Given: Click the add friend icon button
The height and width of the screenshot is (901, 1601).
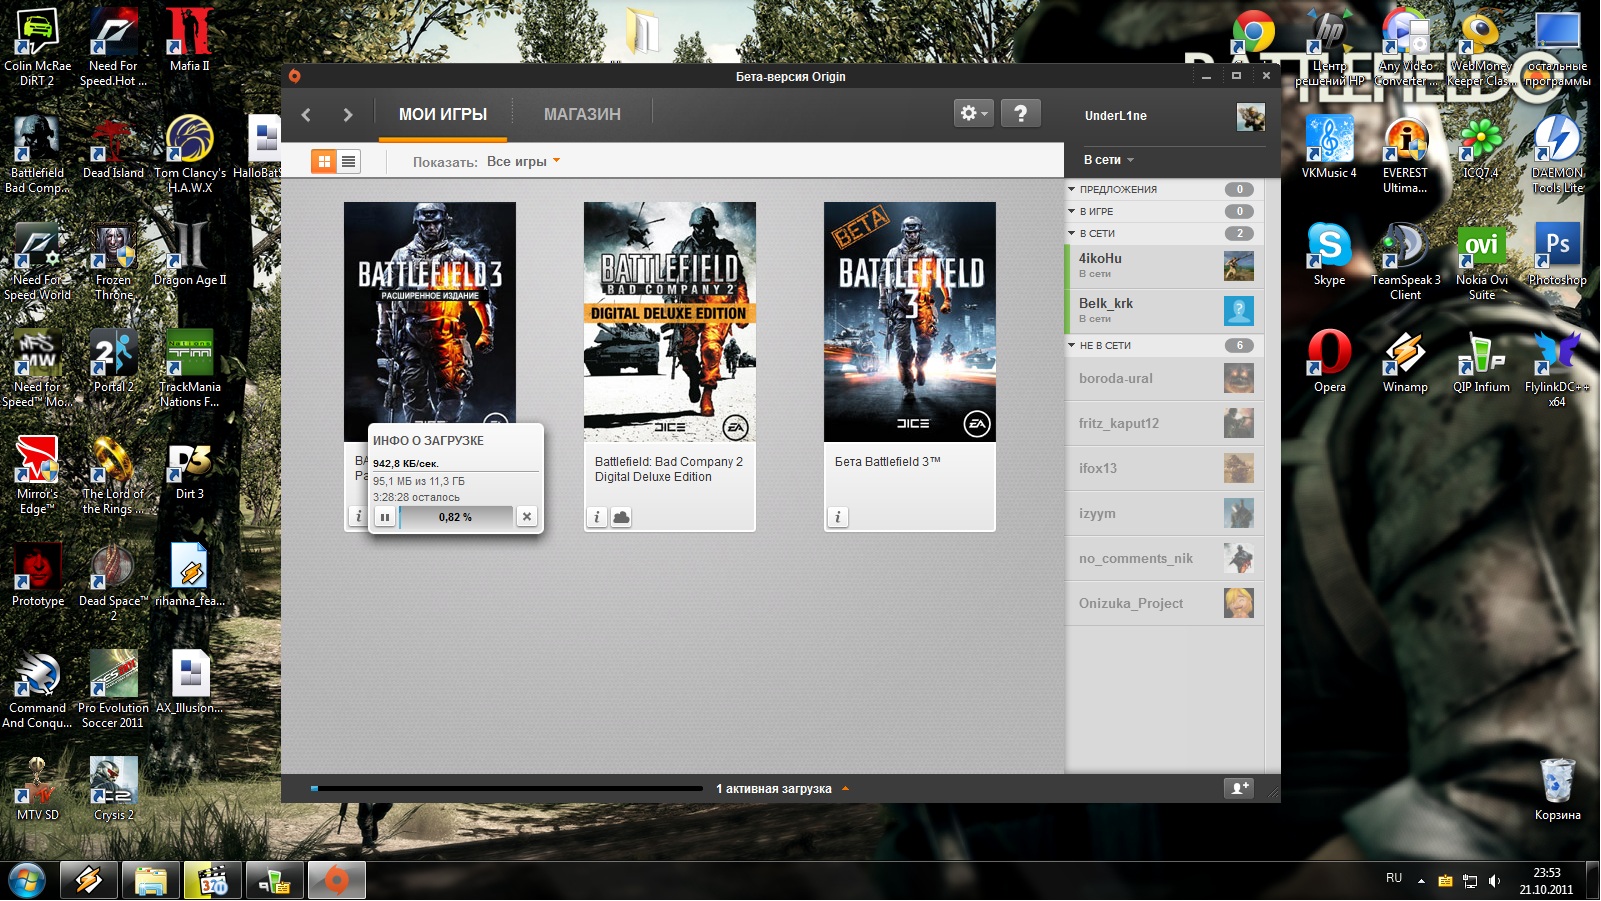Looking at the screenshot, I should click(1239, 788).
